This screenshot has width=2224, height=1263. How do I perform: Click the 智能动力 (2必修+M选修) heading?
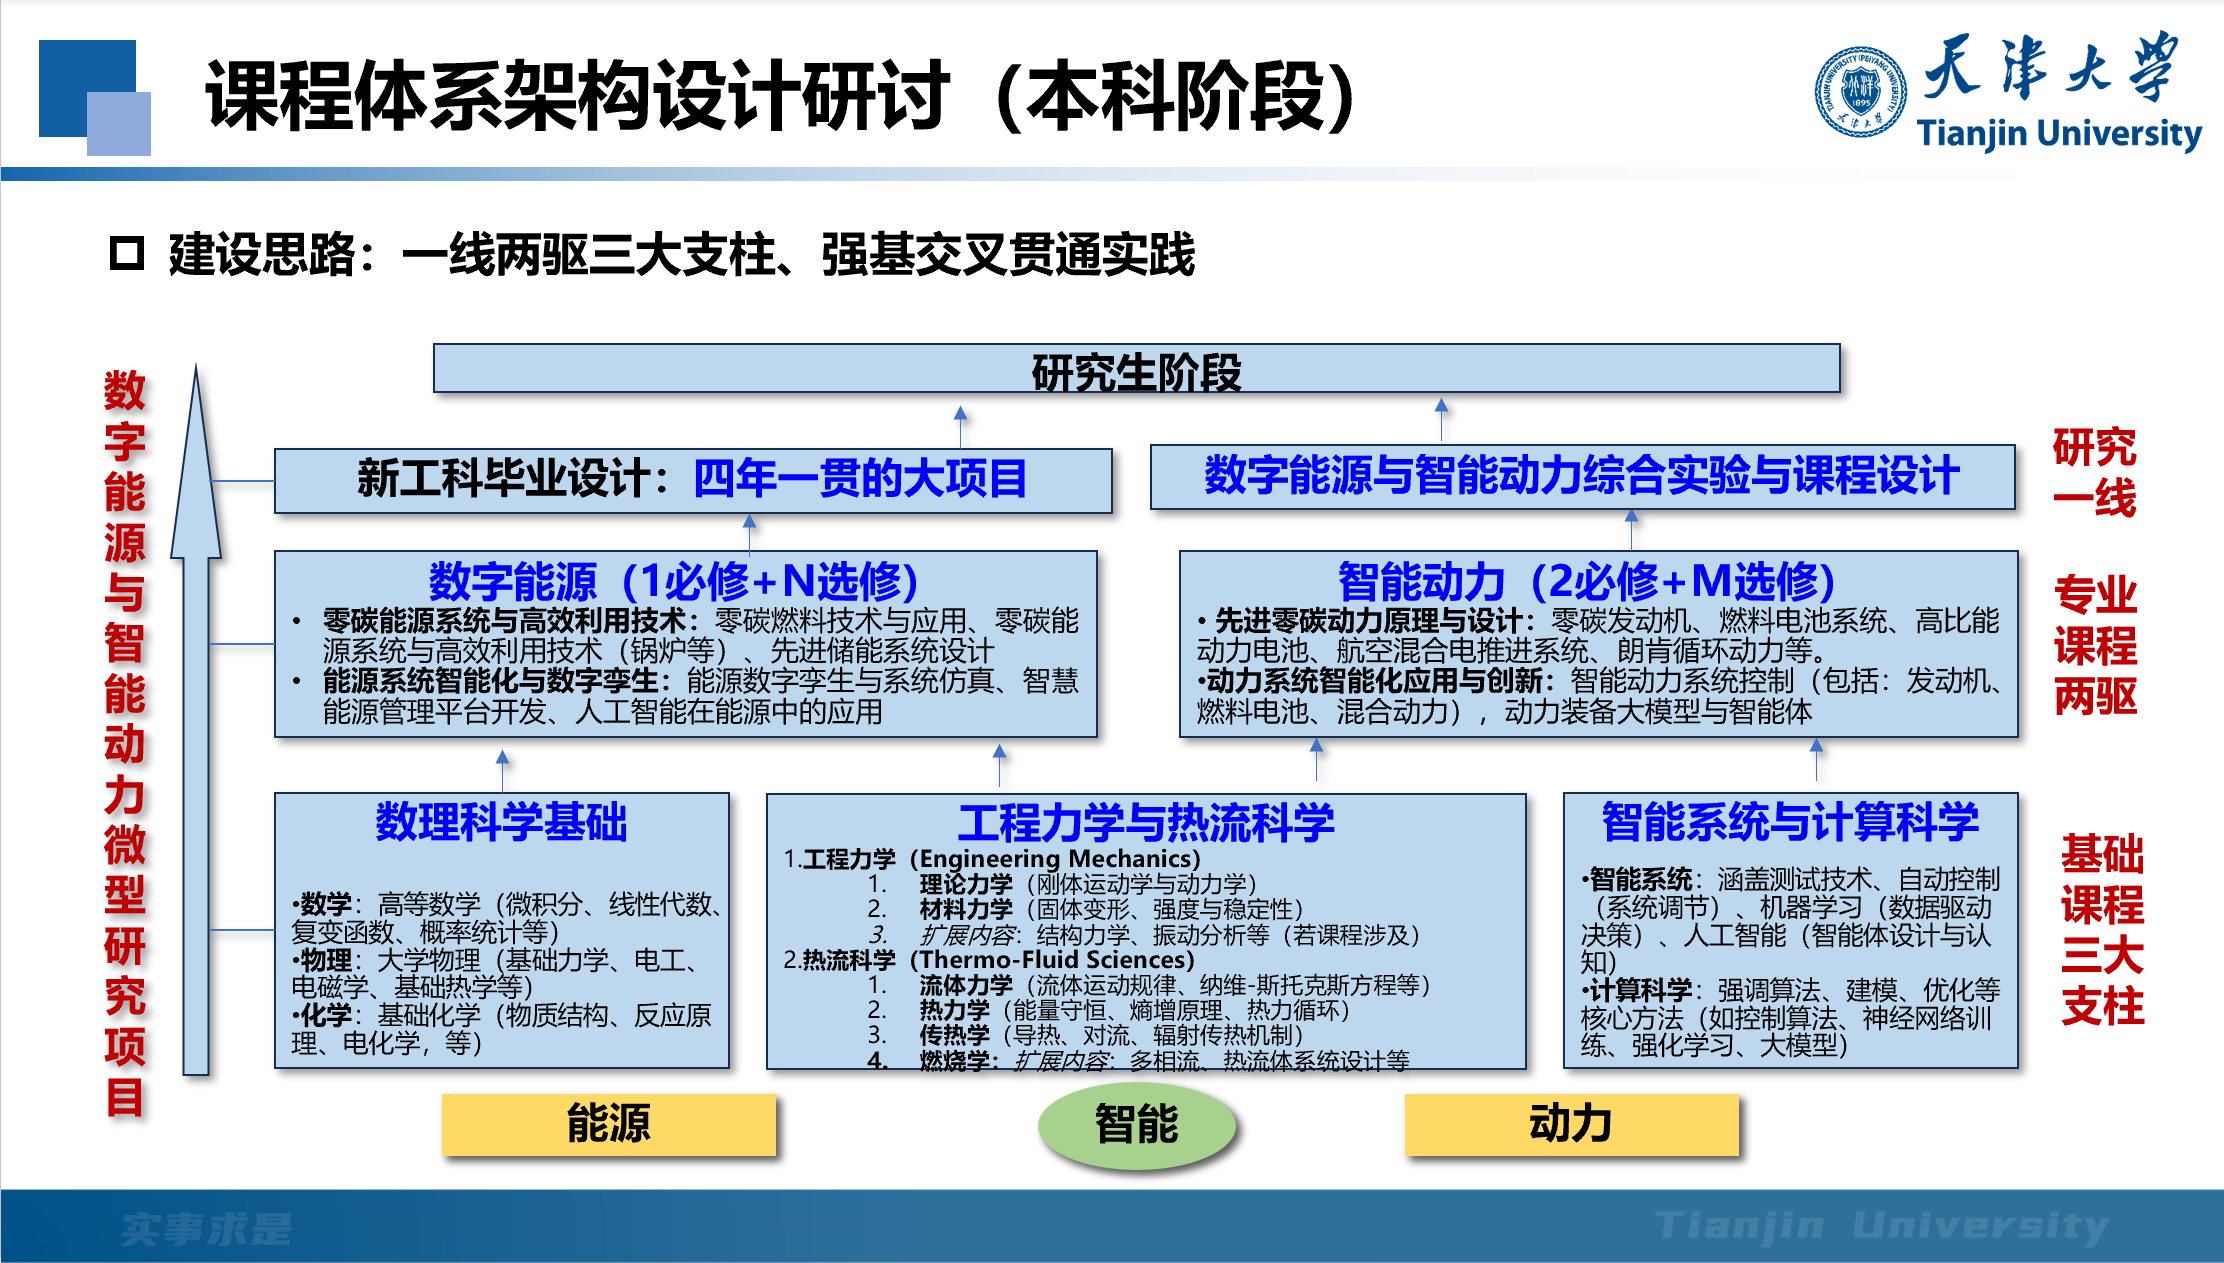point(1586,580)
